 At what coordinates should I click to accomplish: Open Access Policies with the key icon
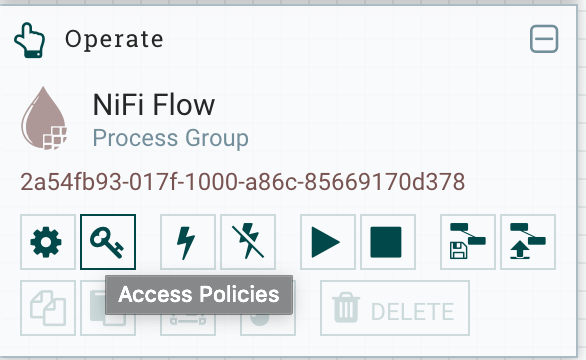(108, 242)
